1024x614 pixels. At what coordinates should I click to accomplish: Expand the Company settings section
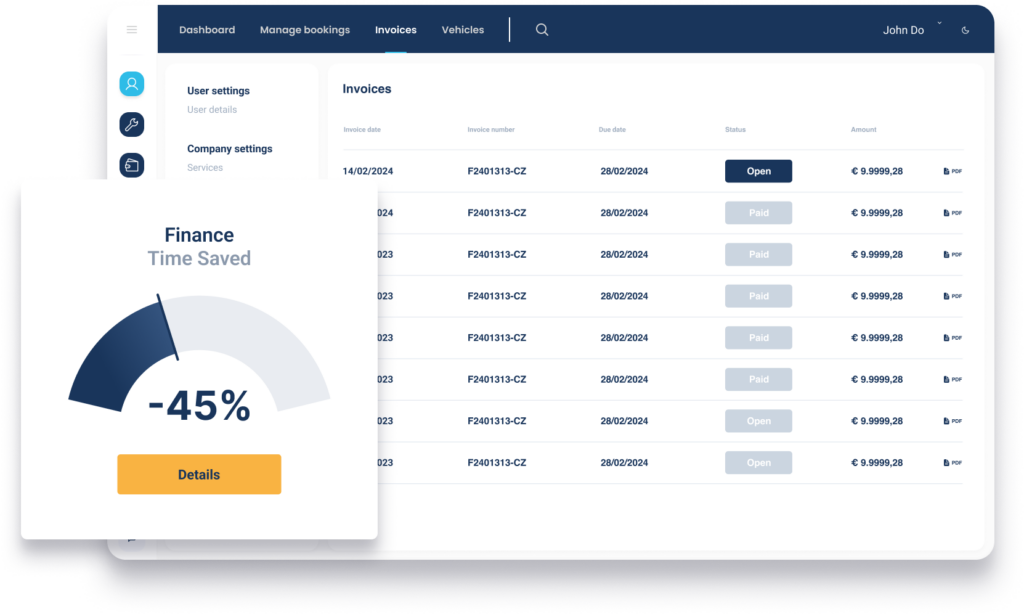coord(230,148)
